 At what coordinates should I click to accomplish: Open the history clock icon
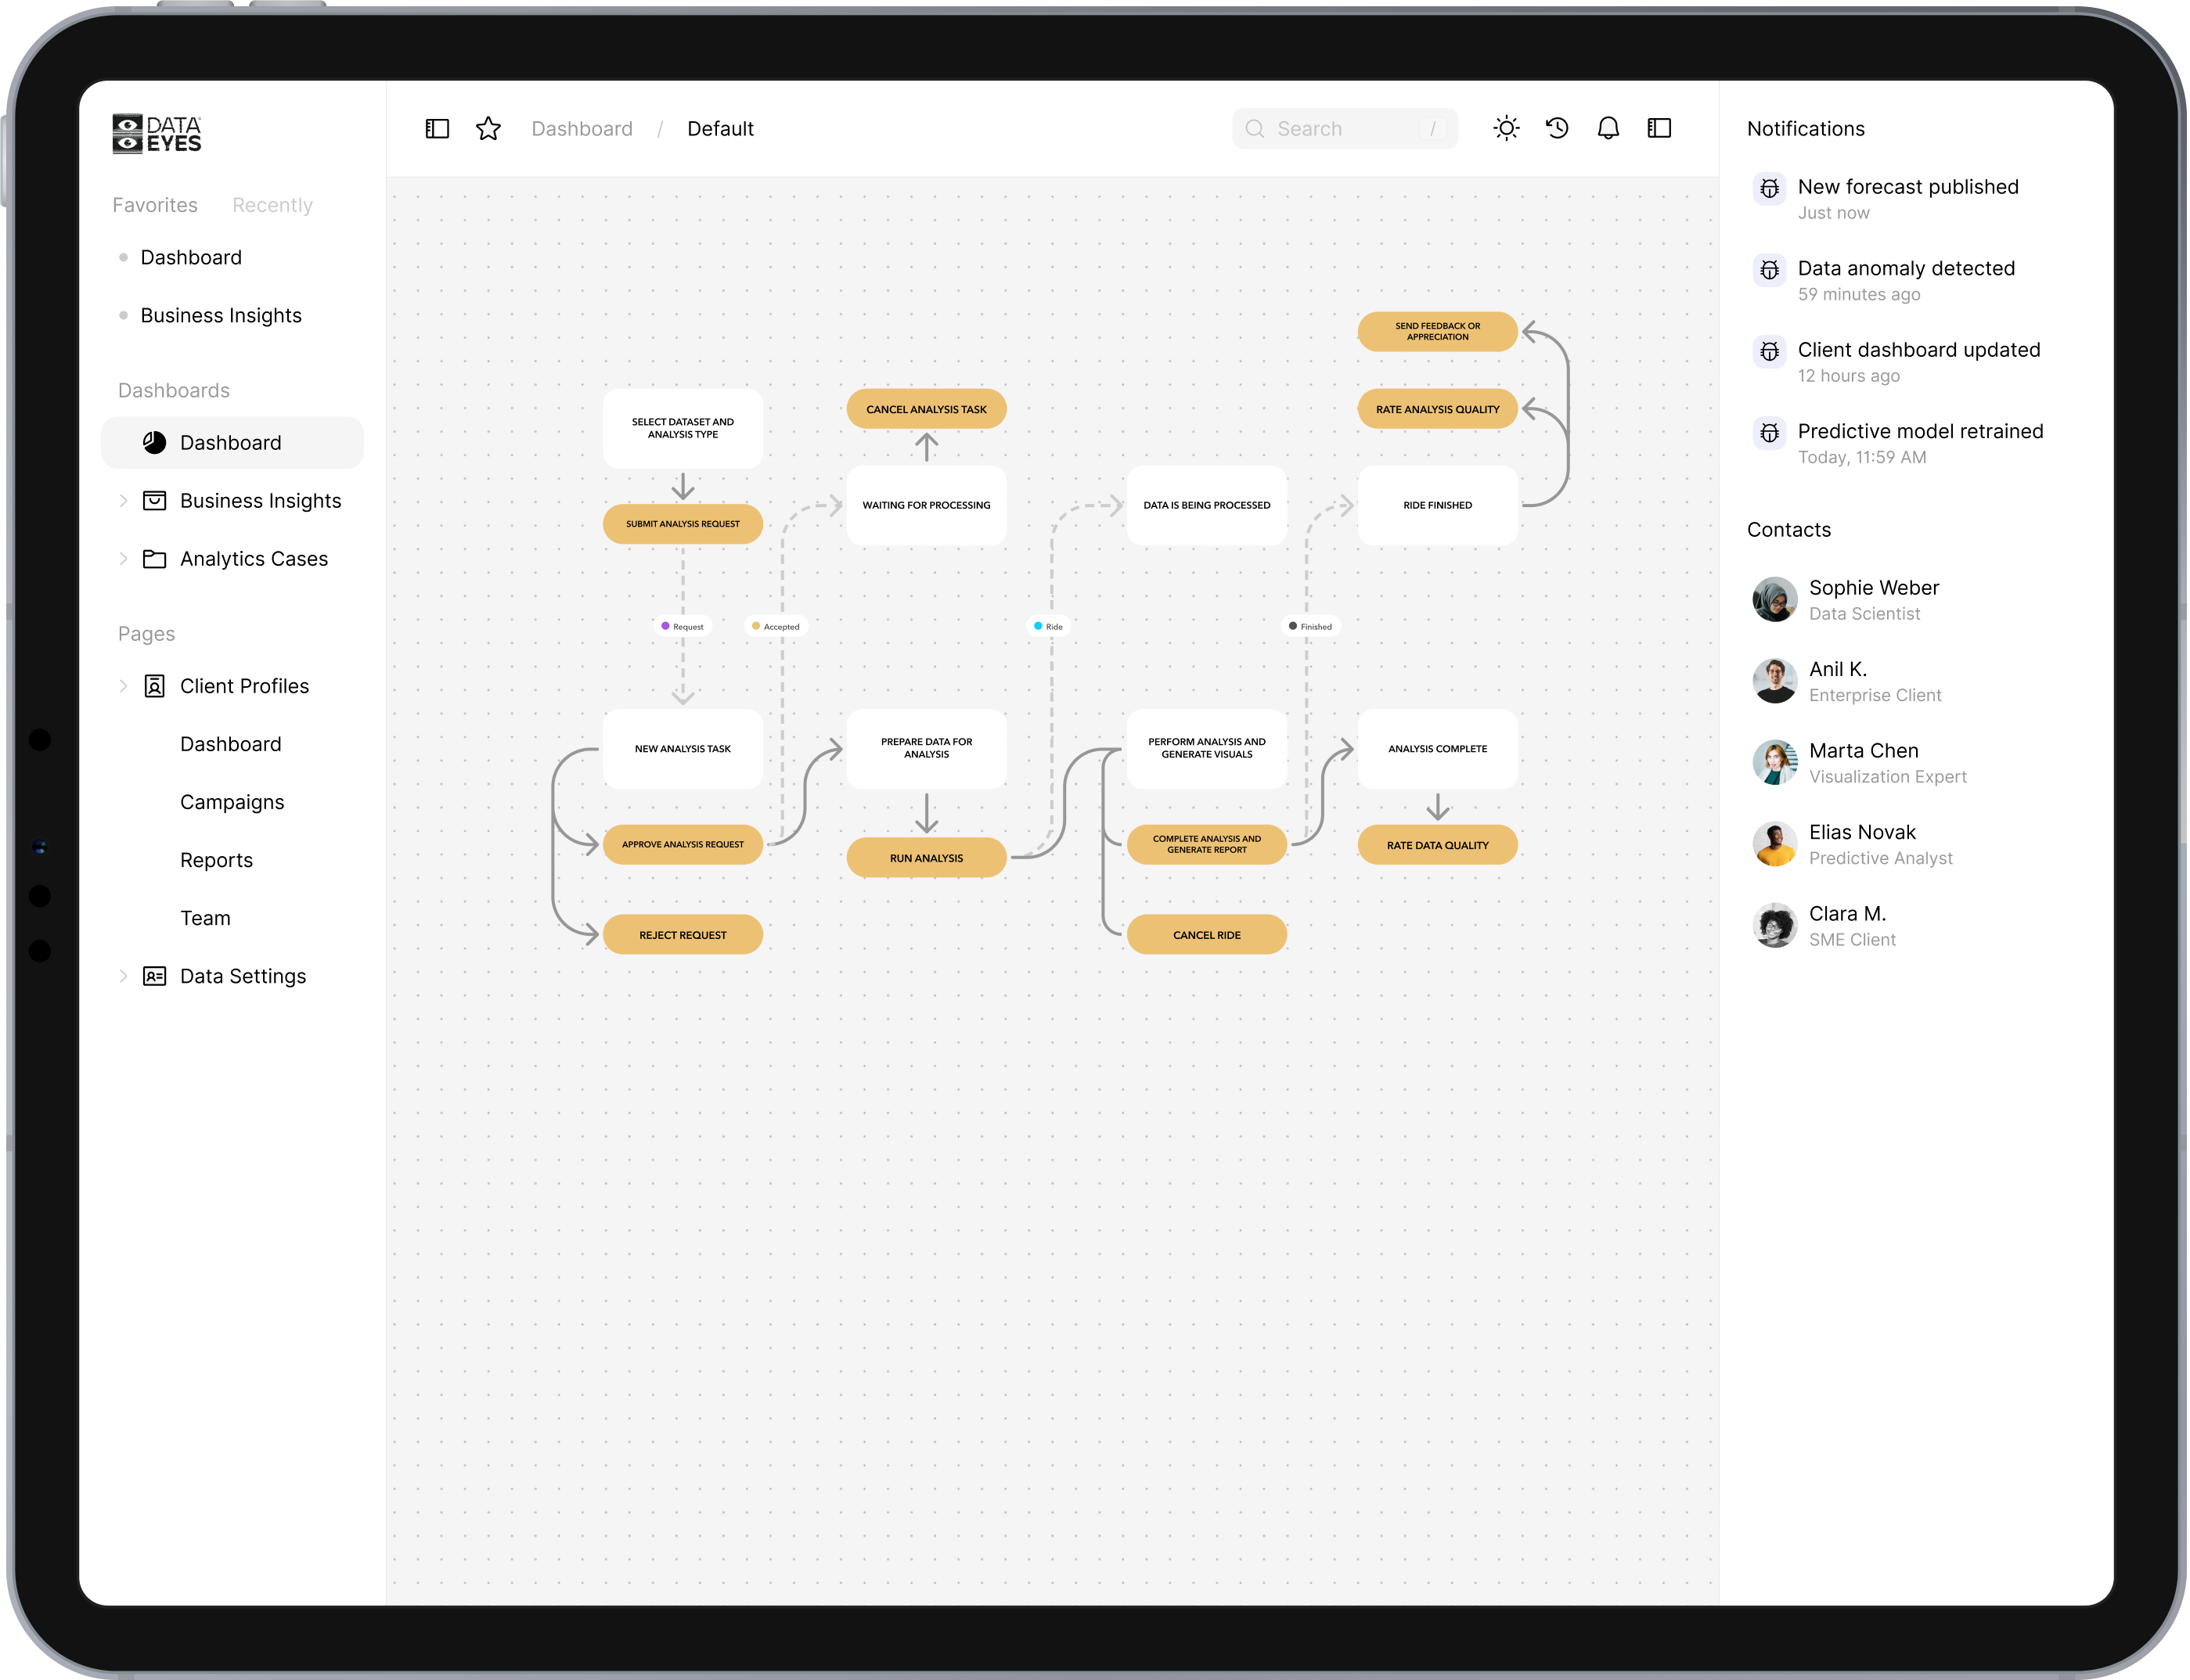(x=1557, y=128)
